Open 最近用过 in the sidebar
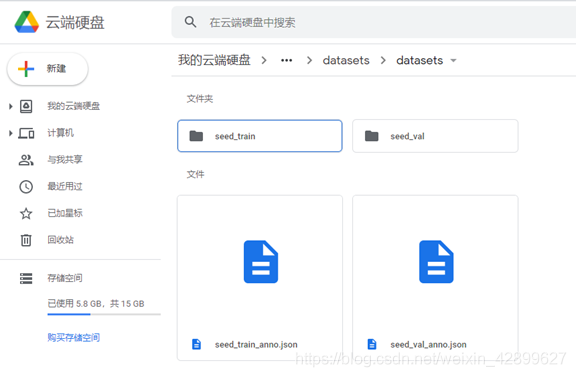The width and height of the screenshot is (576, 377). (x=65, y=186)
